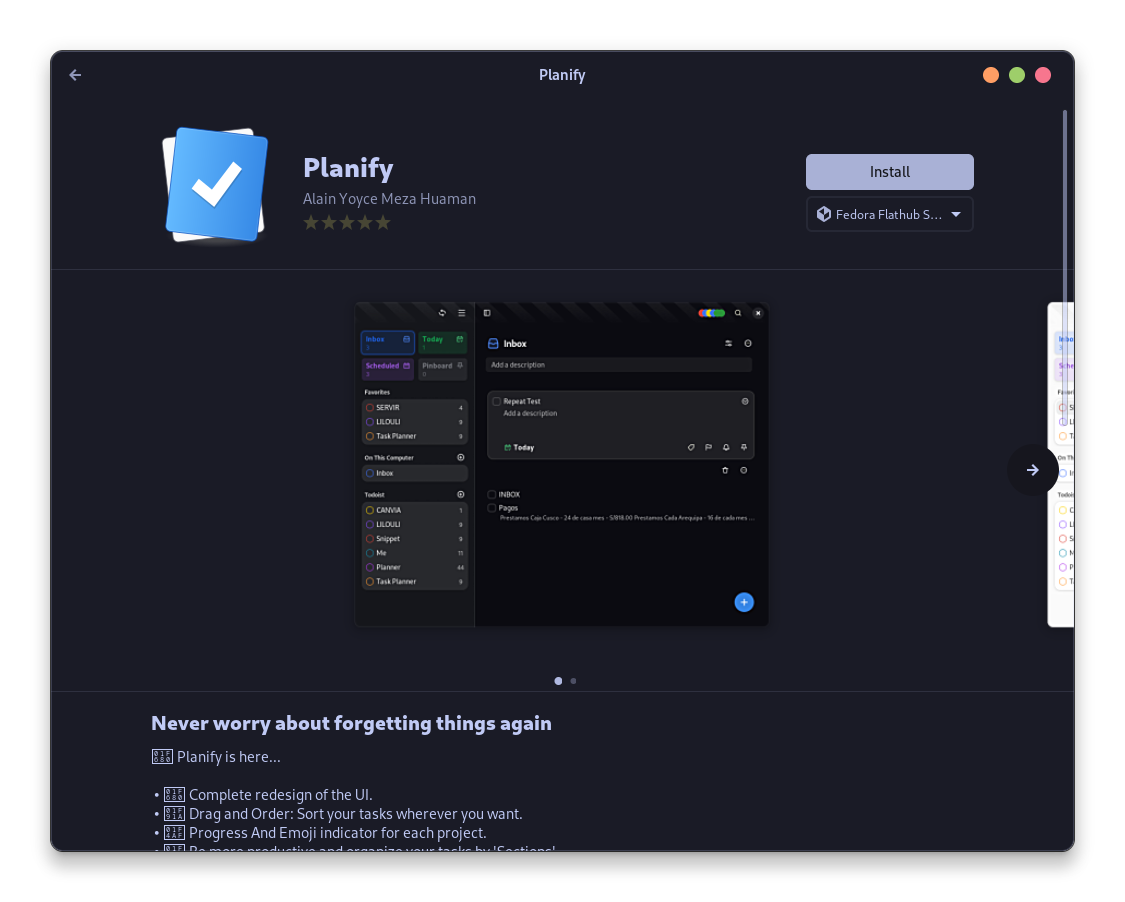Install the Planify application
1125x902 pixels.
(890, 172)
